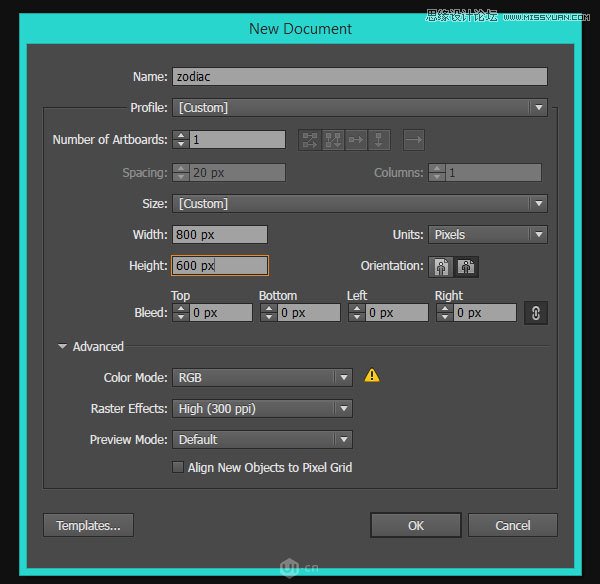This screenshot has width=600, height=584.
Task: Open the Profile dropdown
Action: 360,107
